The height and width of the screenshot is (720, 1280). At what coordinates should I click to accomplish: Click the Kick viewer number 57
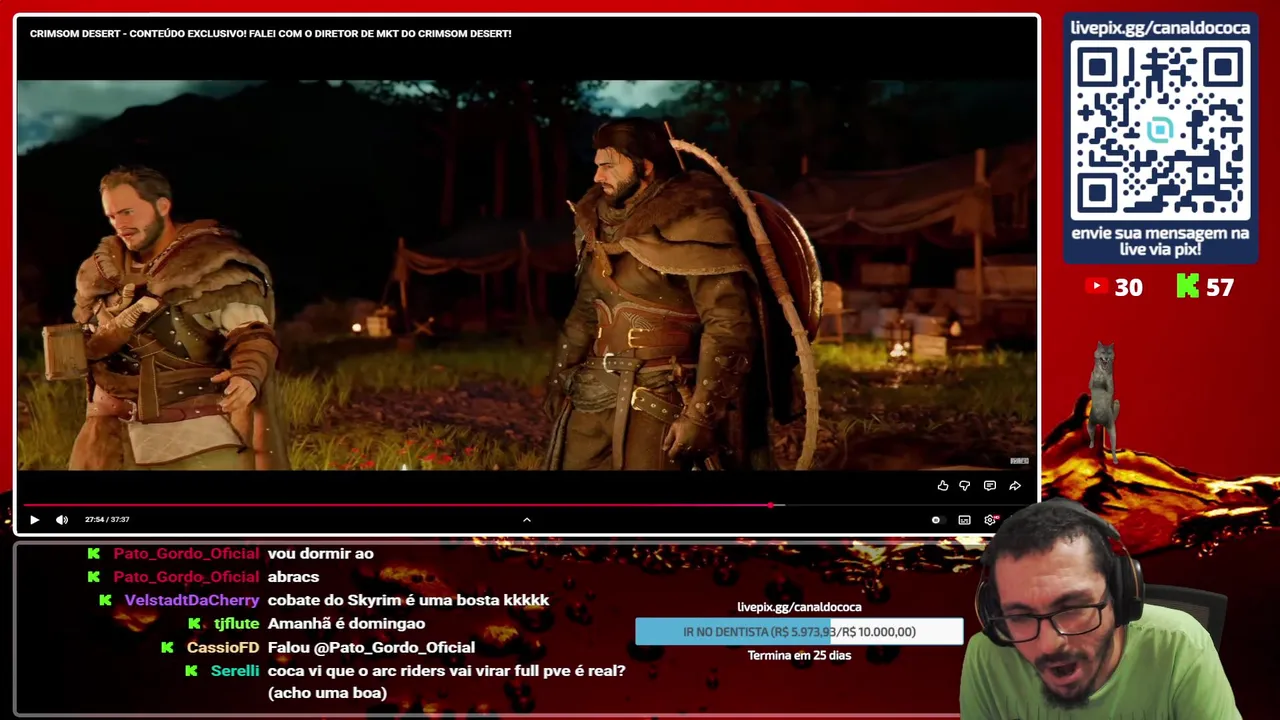pyautogui.click(x=1220, y=288)
